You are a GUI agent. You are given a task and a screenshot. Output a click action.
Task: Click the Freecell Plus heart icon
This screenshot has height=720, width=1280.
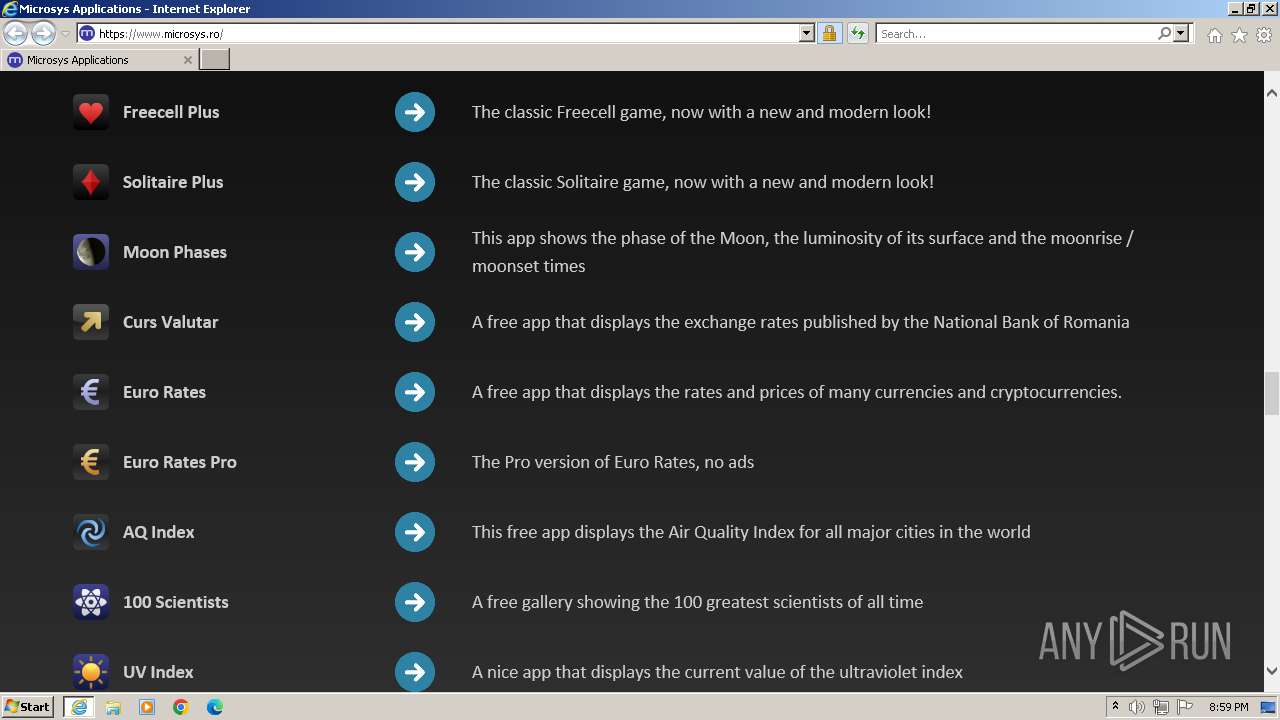91,112
